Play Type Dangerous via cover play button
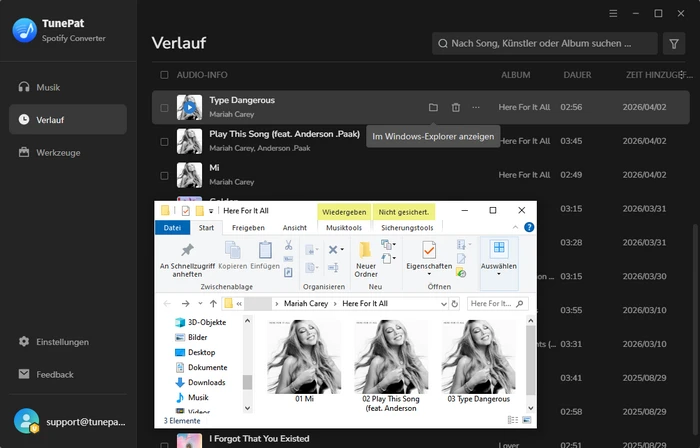700x448 pixels. click(189, 107)
